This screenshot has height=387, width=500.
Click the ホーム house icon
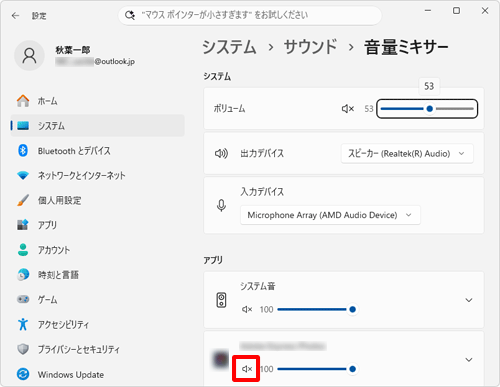(x=23, y=101)
